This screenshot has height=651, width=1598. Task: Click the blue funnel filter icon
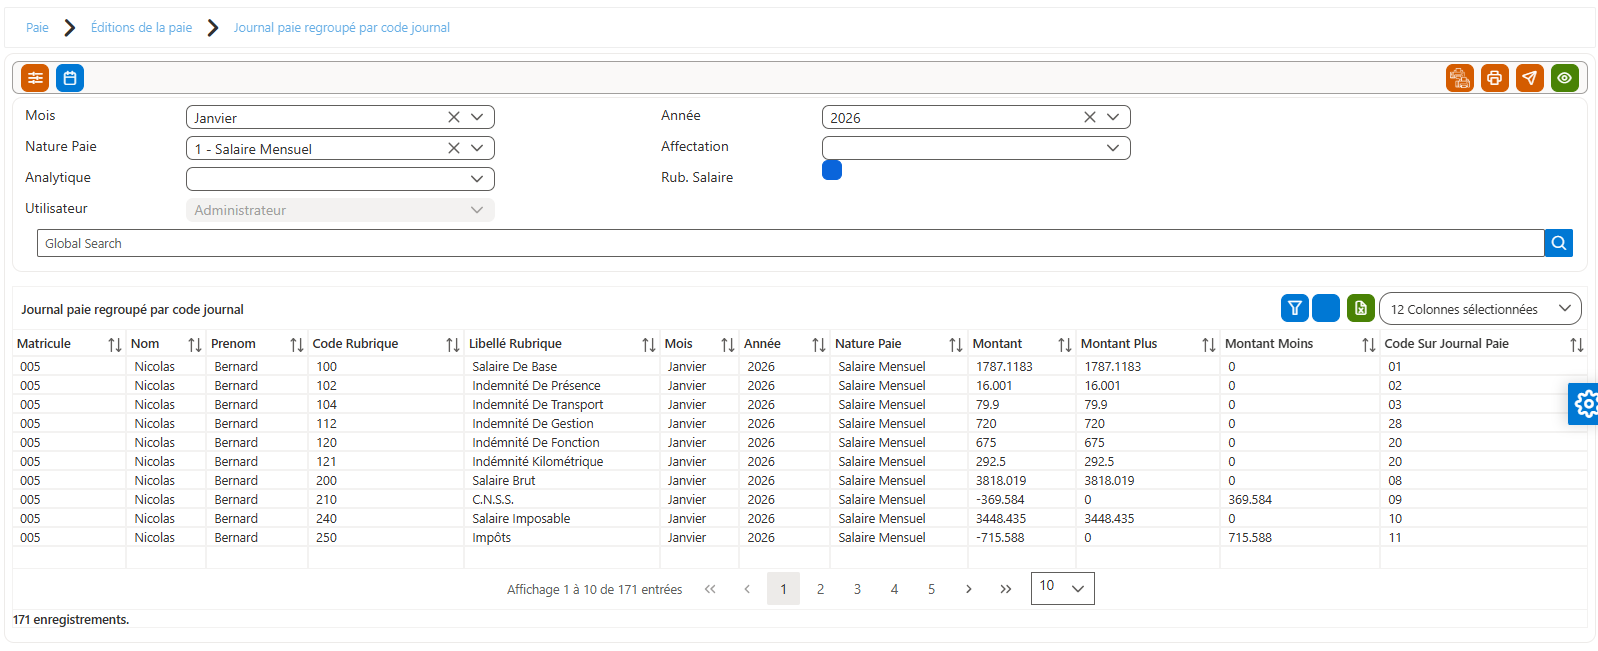click(1295, 308)
